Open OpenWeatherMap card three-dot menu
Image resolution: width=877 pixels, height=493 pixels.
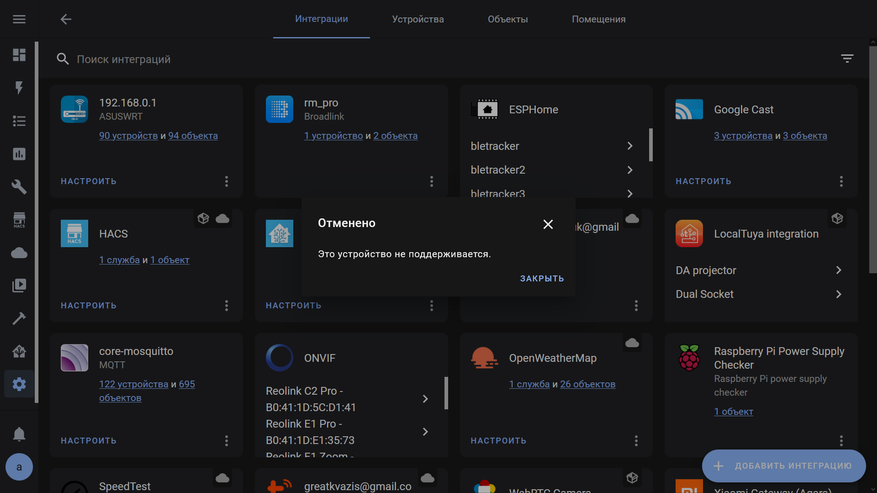point(636,441)
